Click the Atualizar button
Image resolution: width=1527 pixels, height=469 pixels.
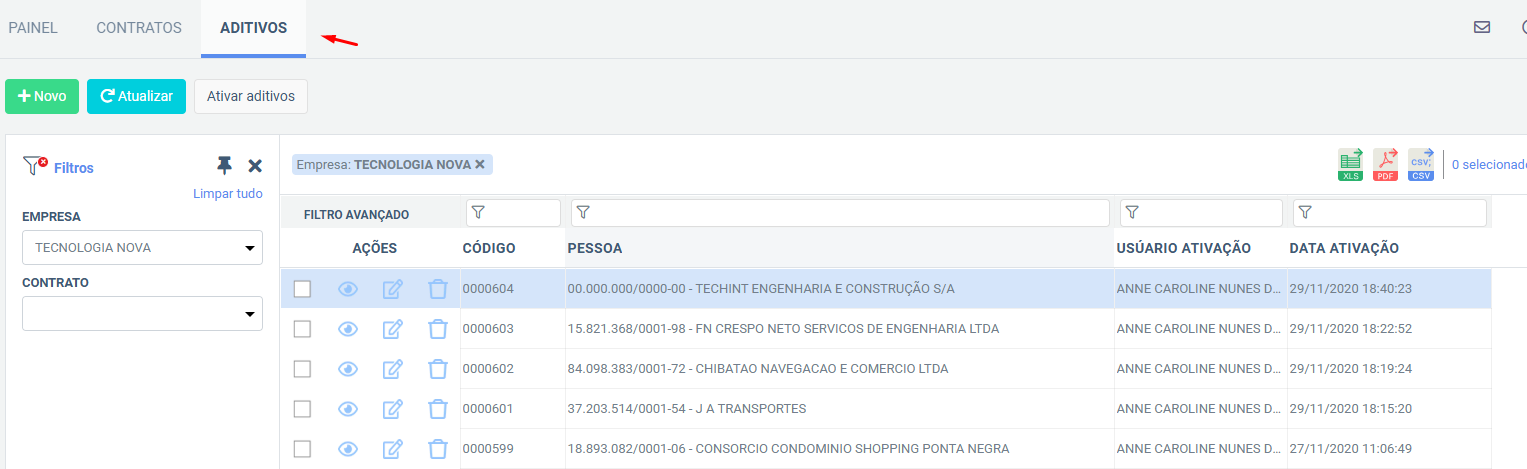(x=136, y=96)
